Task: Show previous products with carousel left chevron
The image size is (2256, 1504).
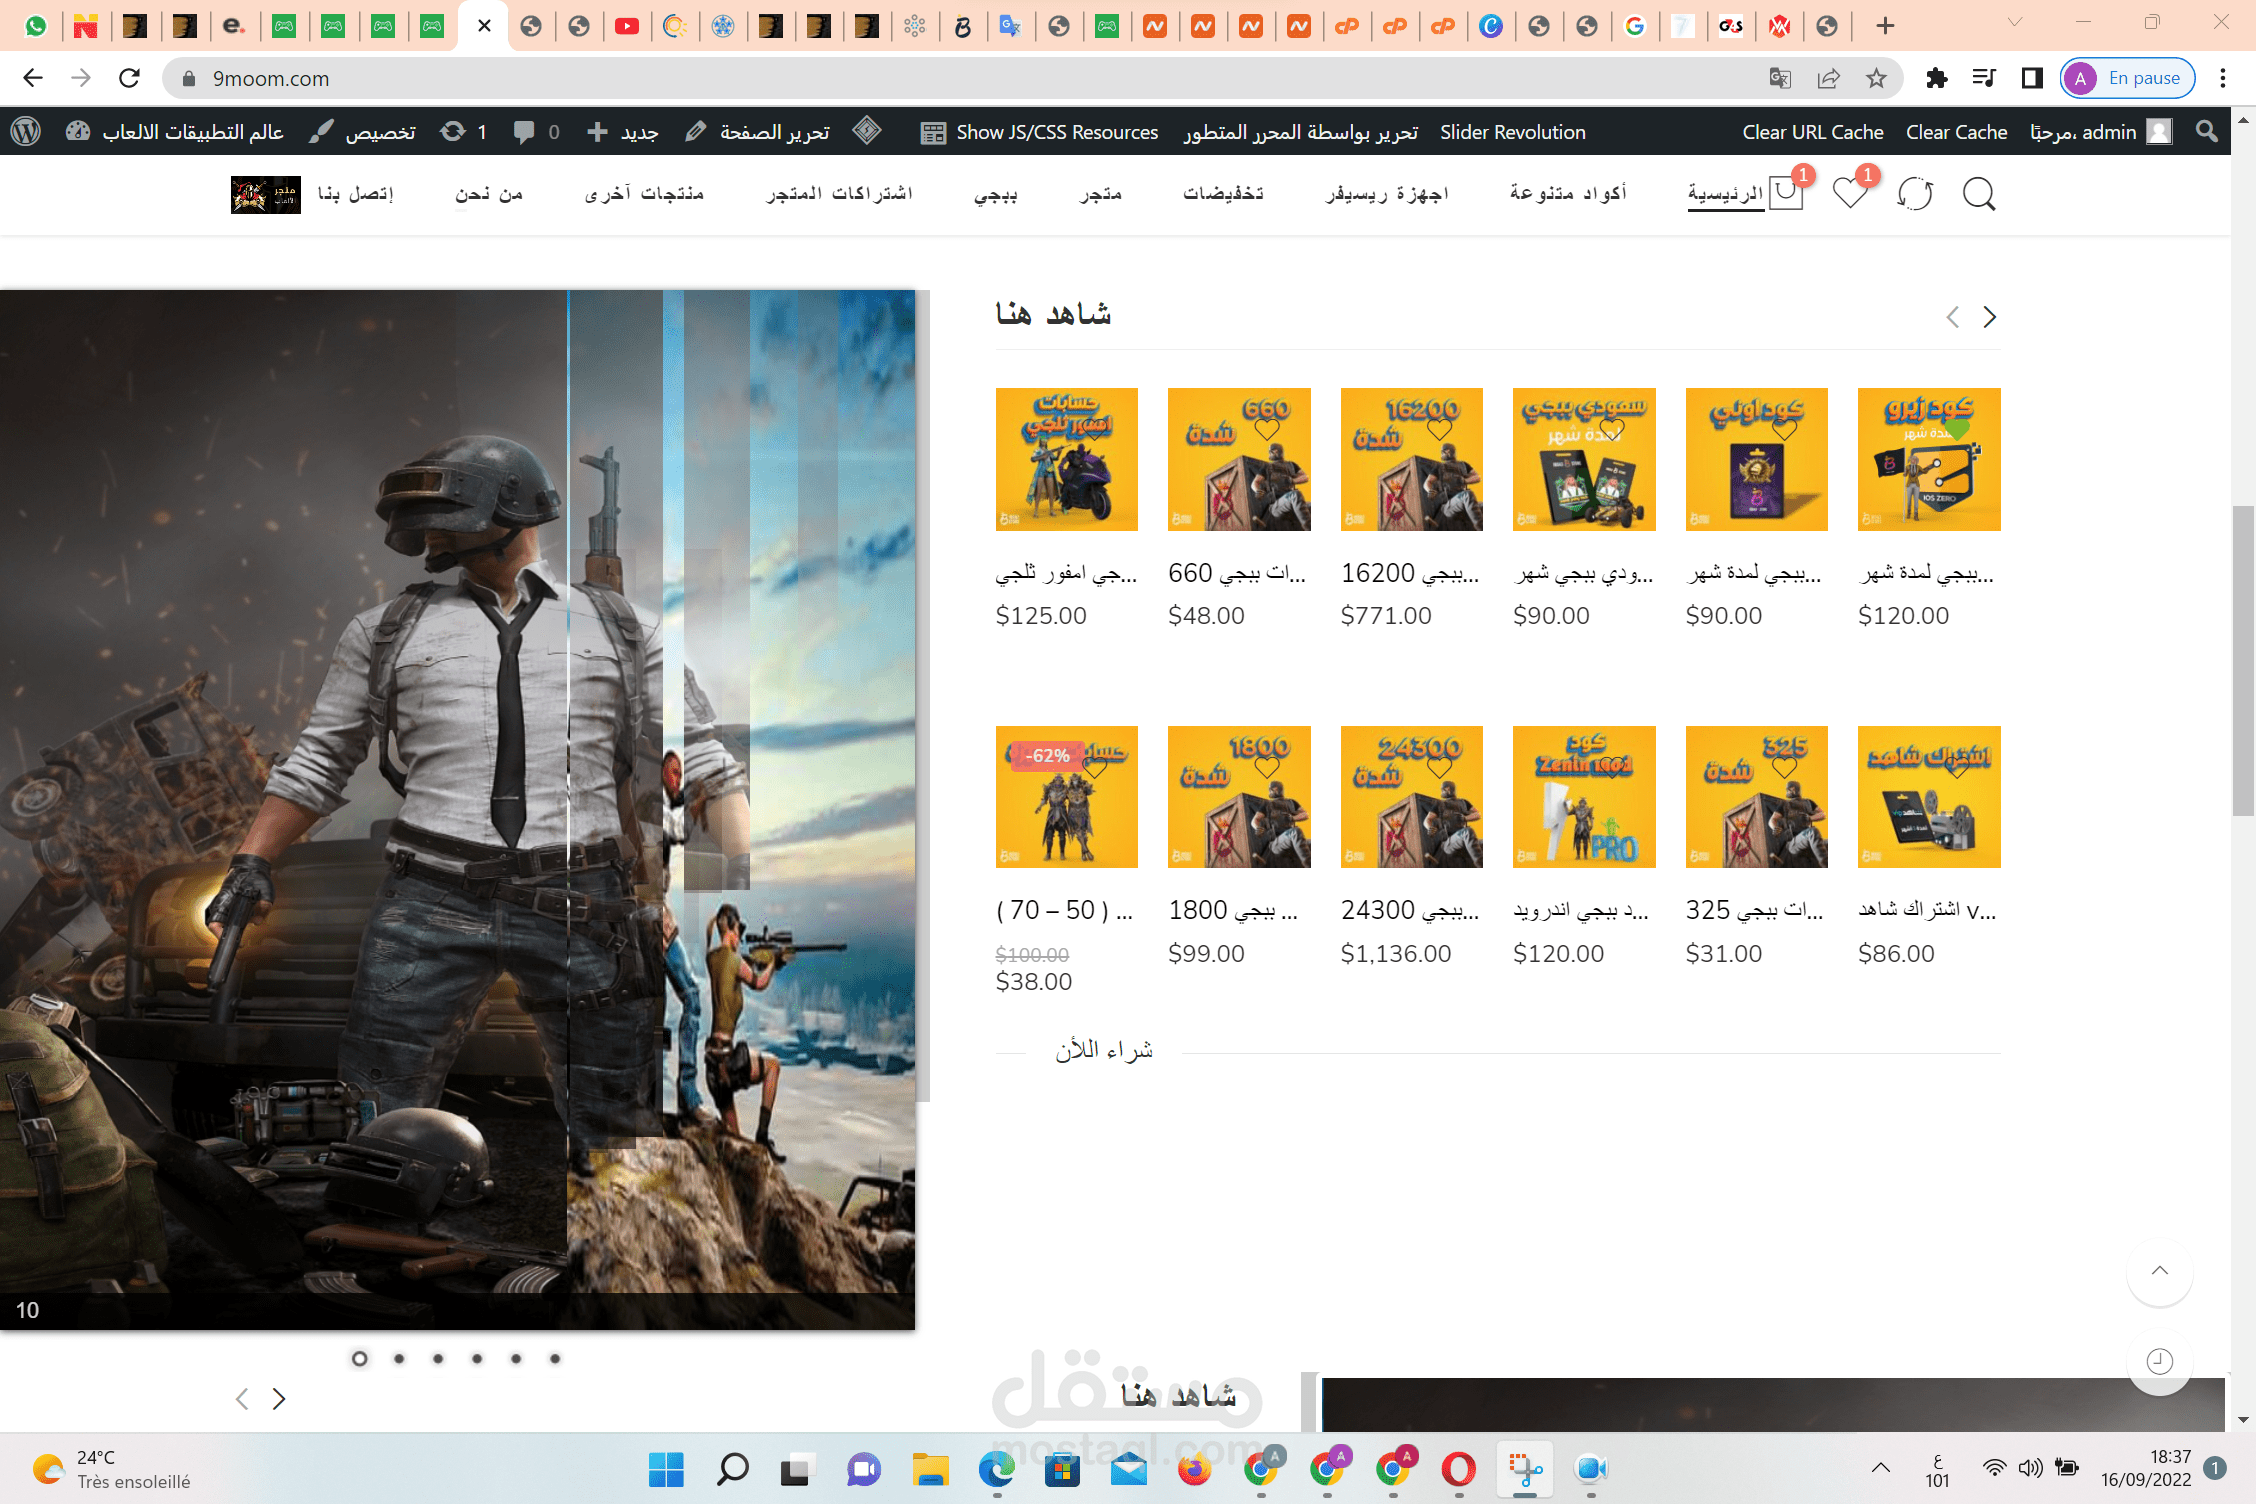Action: 1952,317
